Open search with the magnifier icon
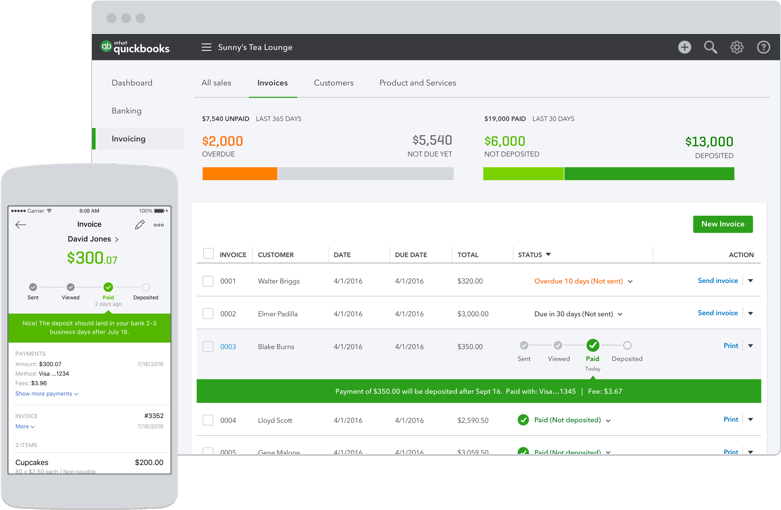This screenshot has width=781, height=510. coord(710,47)
